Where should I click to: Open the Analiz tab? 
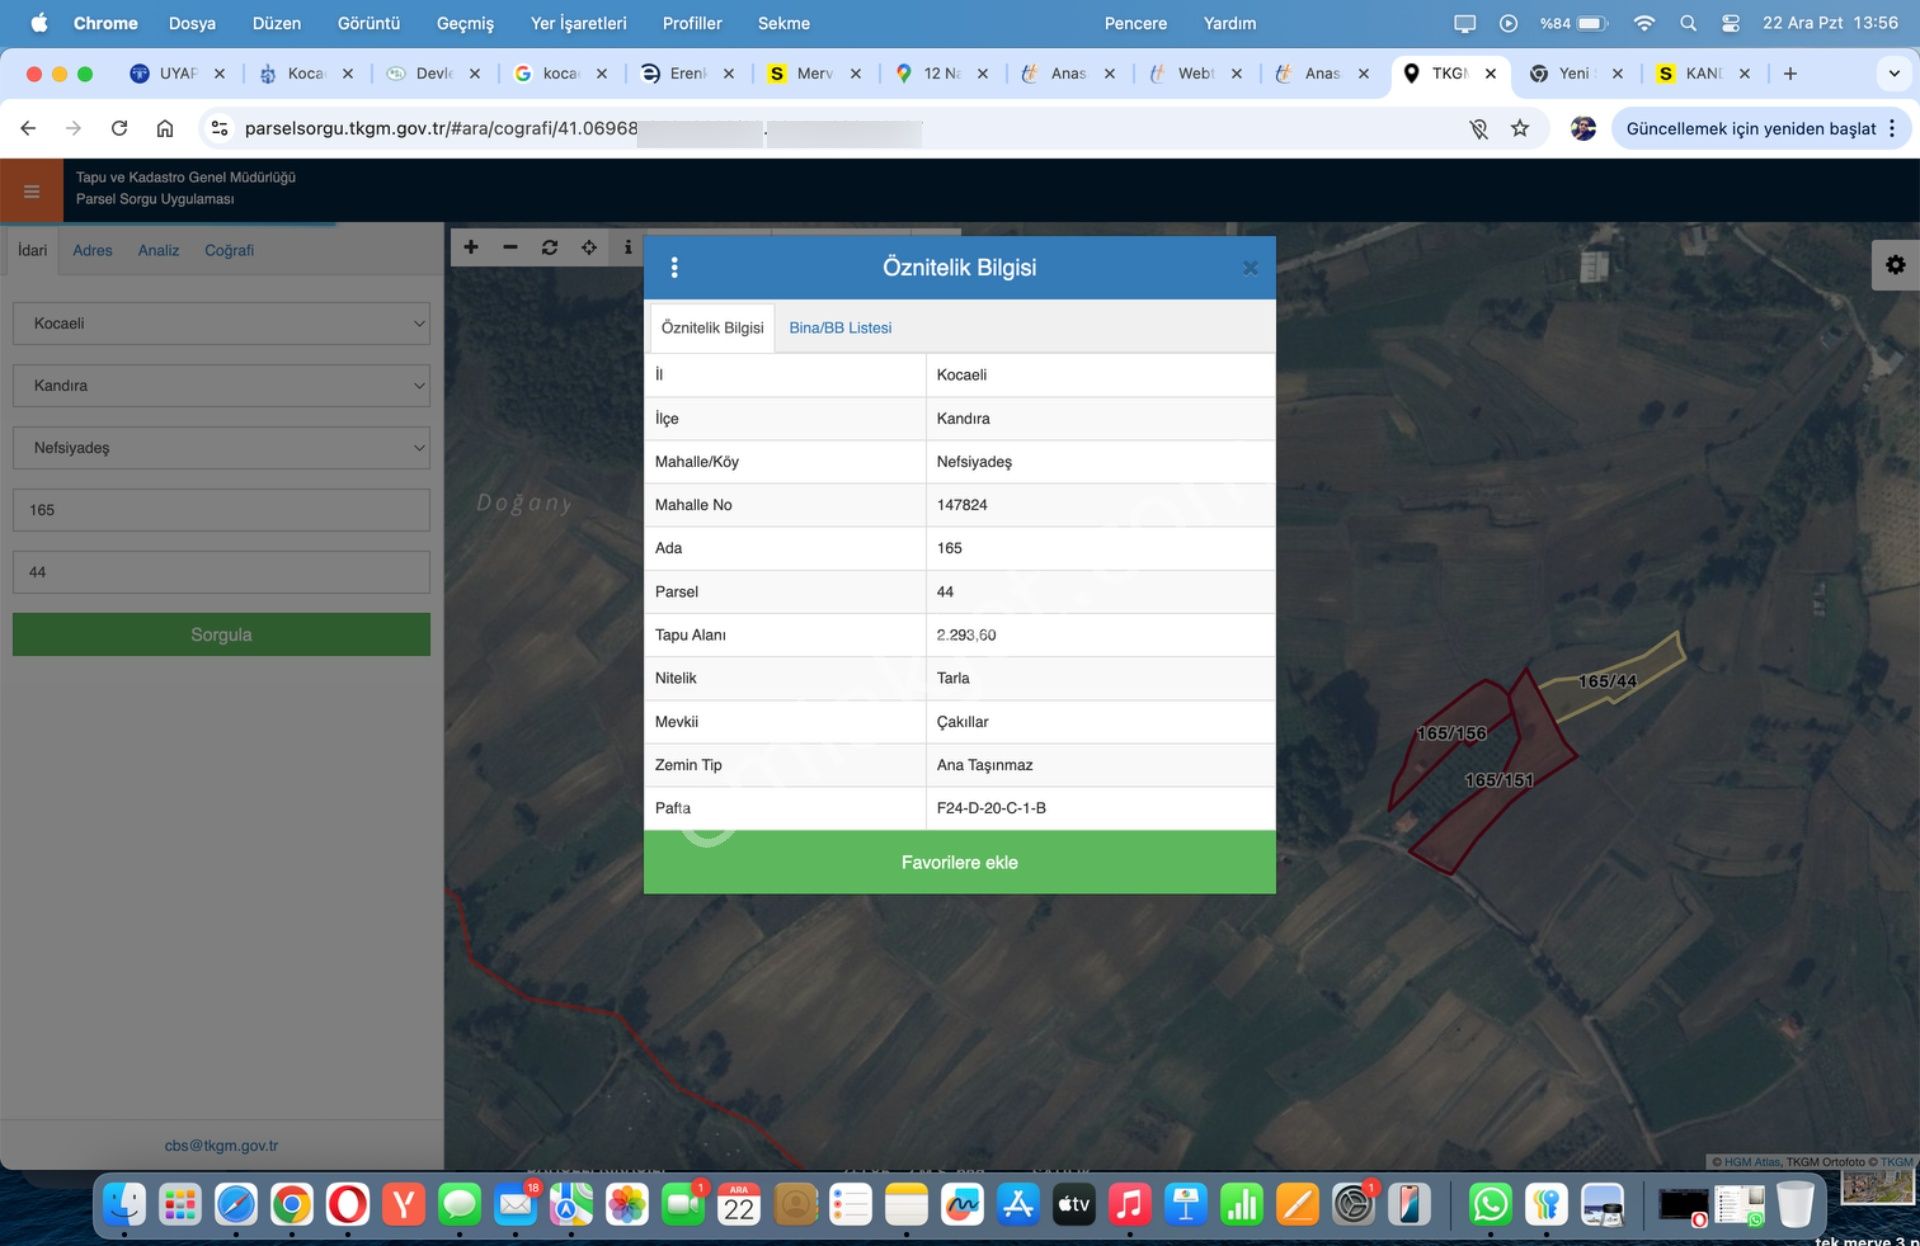(x=158, y=250)
